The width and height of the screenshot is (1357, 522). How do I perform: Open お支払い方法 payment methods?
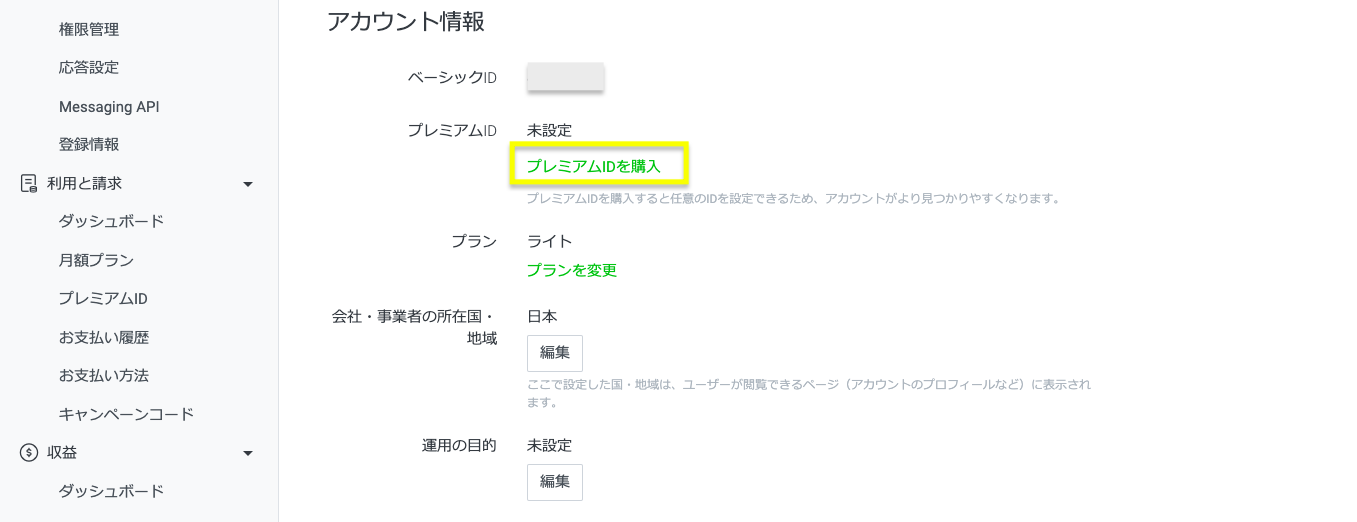(104, 376)
